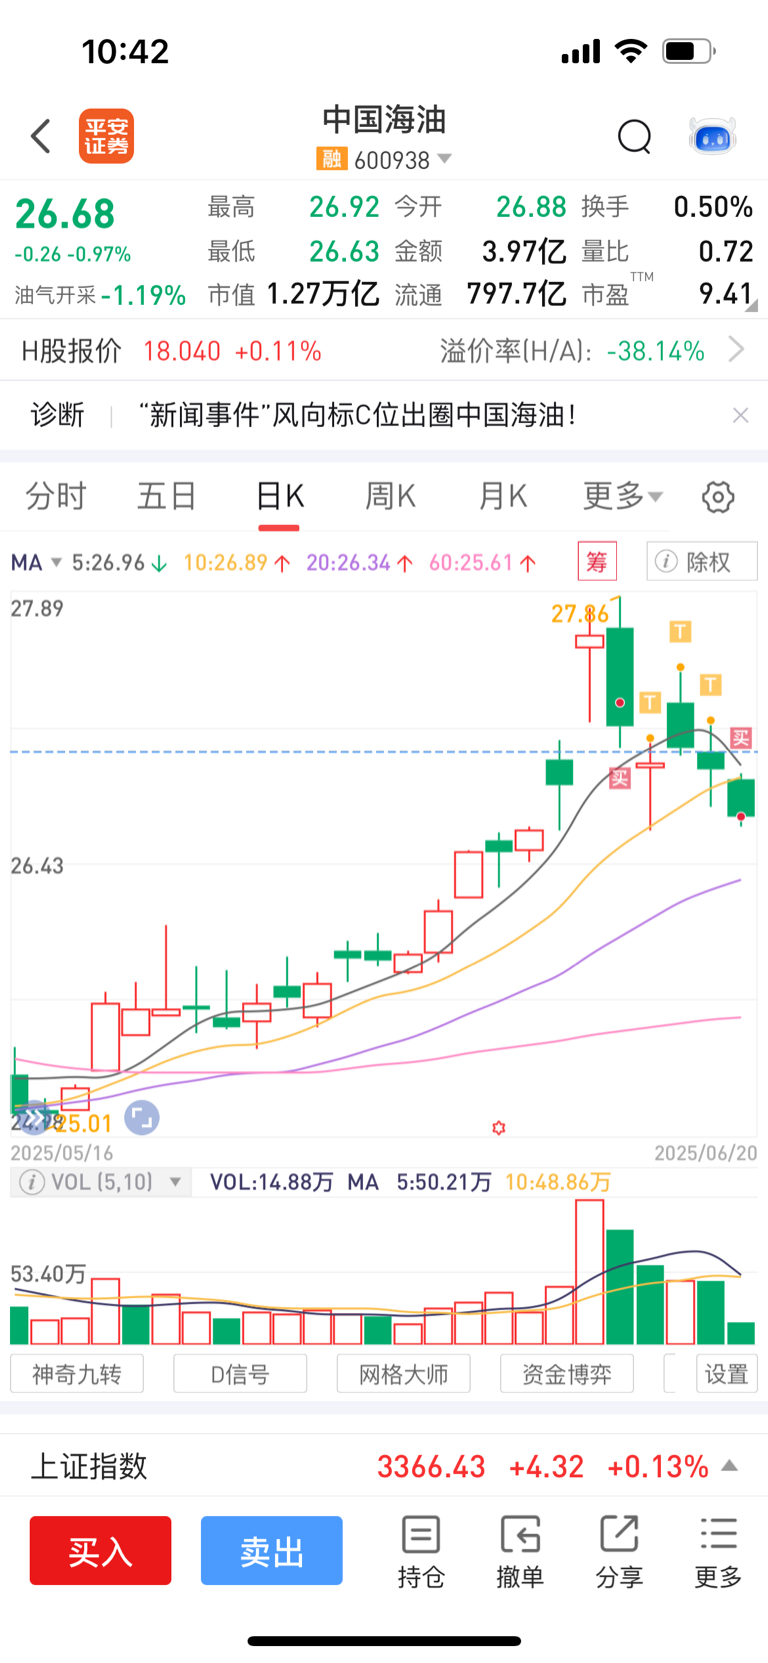Dismiss the 诊断 news banner
768x1663 pixels.
tap(740, 415)
